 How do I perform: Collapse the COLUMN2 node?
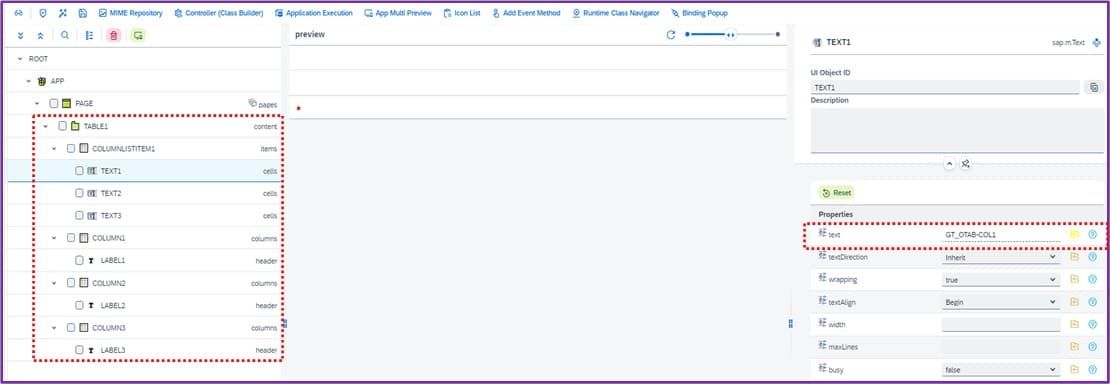pyautogui.click(x=54, y=283)
